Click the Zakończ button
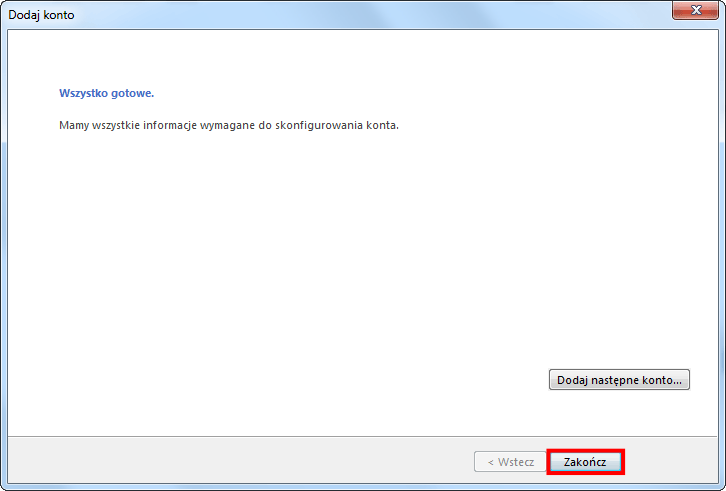Image resolution: width=726 pixels, height=491 pixels. pos(585,462)
